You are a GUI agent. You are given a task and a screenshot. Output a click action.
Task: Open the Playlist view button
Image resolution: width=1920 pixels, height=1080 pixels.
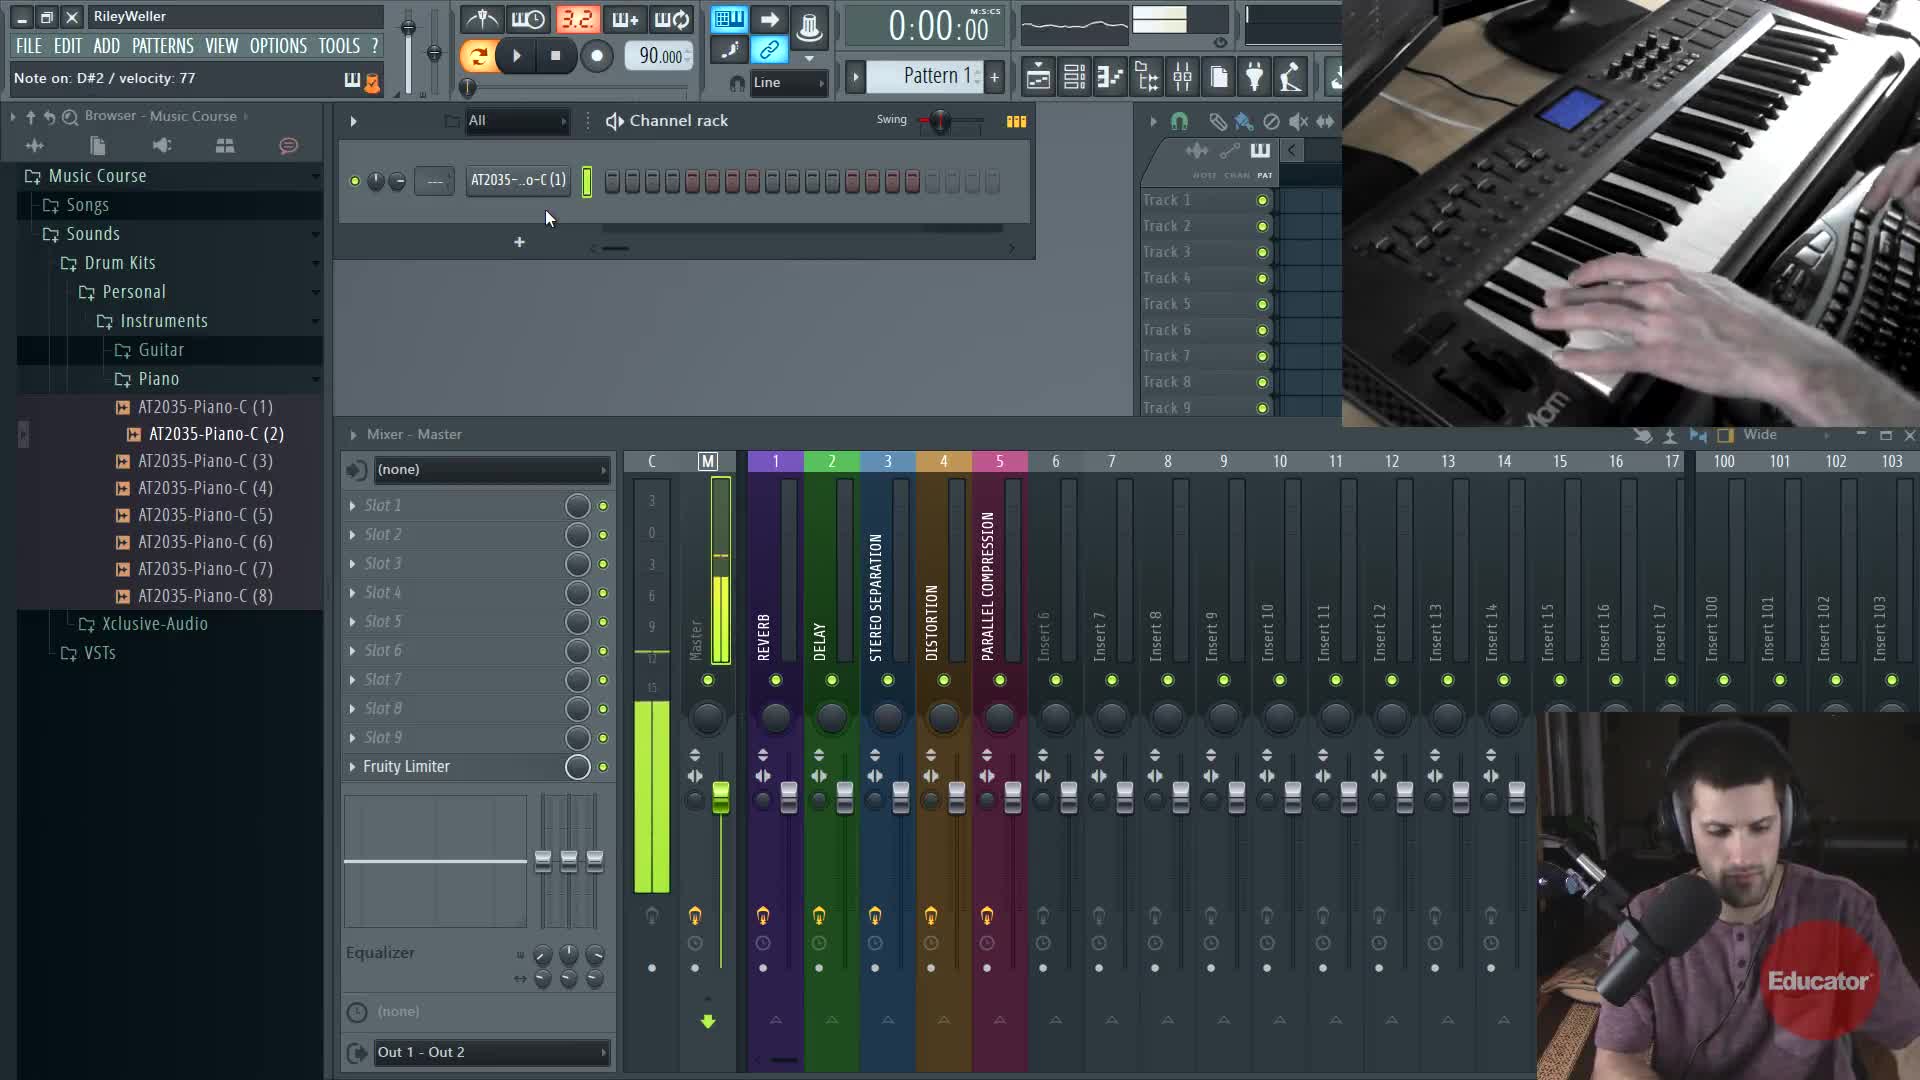coord(1038,77)
